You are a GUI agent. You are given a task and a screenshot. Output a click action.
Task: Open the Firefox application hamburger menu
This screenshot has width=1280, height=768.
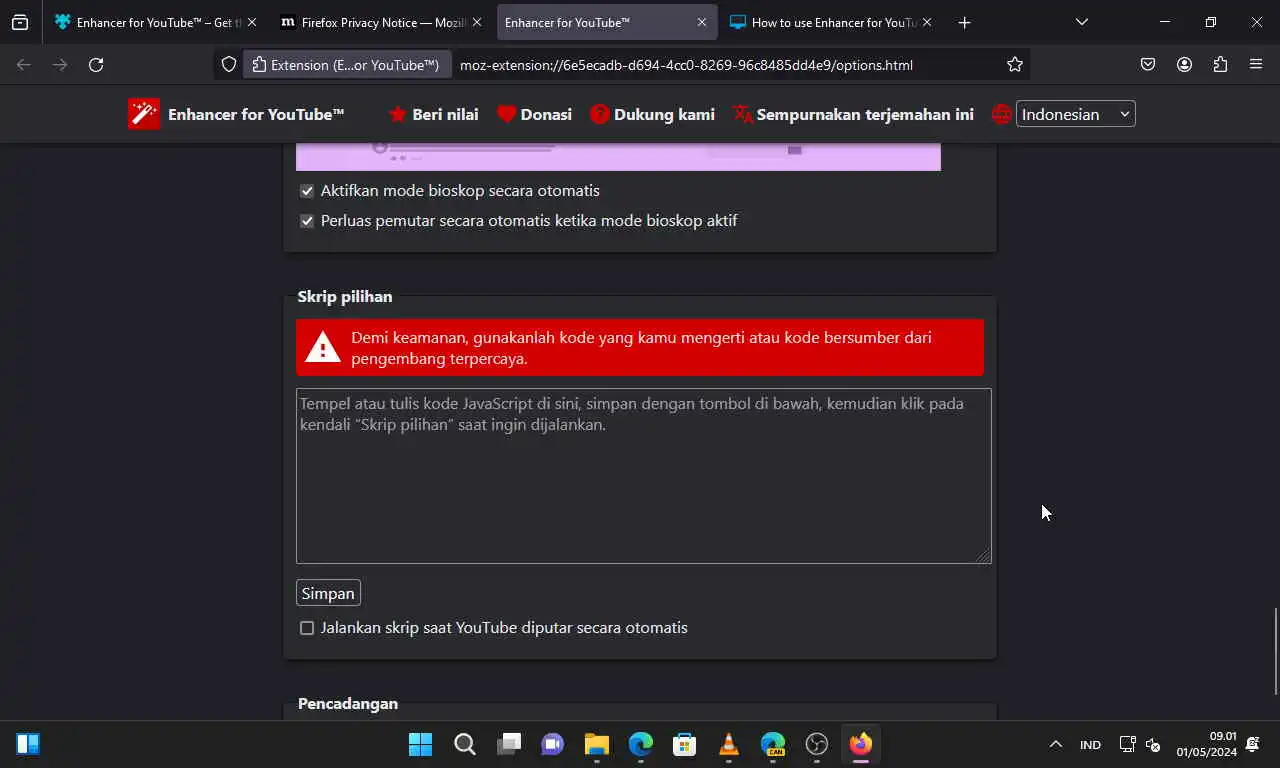click(1256, 65)
